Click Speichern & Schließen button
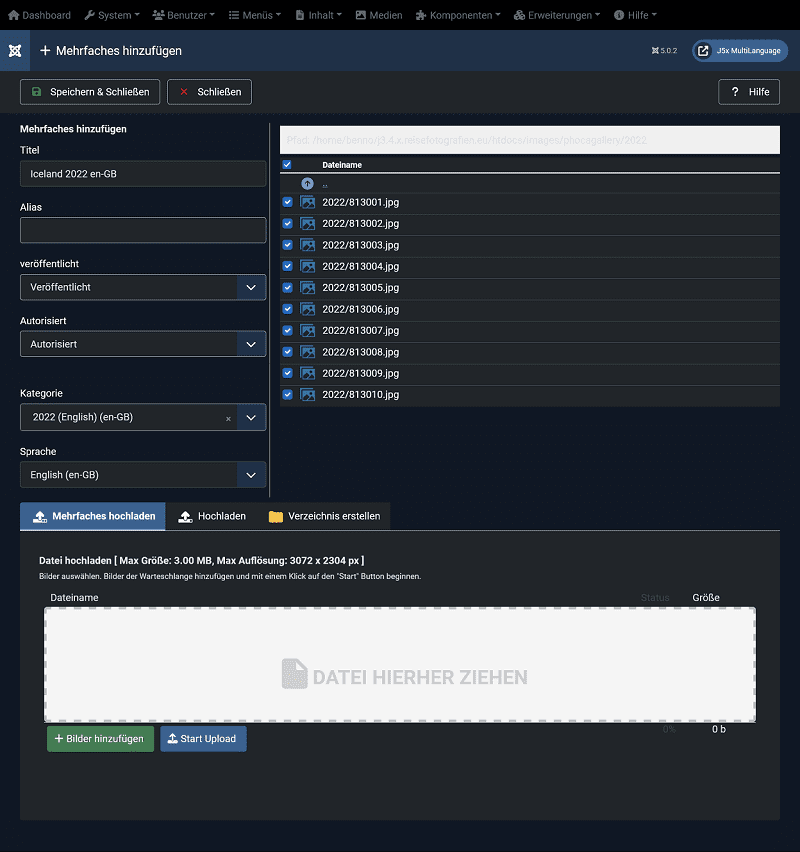The image size is (800, 852). (x=90, y=92)
